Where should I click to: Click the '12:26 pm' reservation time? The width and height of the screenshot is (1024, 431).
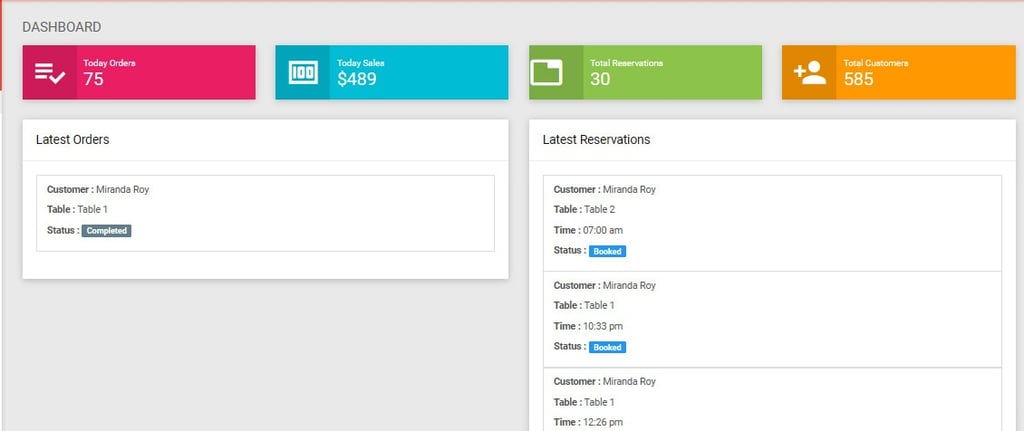pyautogui.click(x=603, y=423)
